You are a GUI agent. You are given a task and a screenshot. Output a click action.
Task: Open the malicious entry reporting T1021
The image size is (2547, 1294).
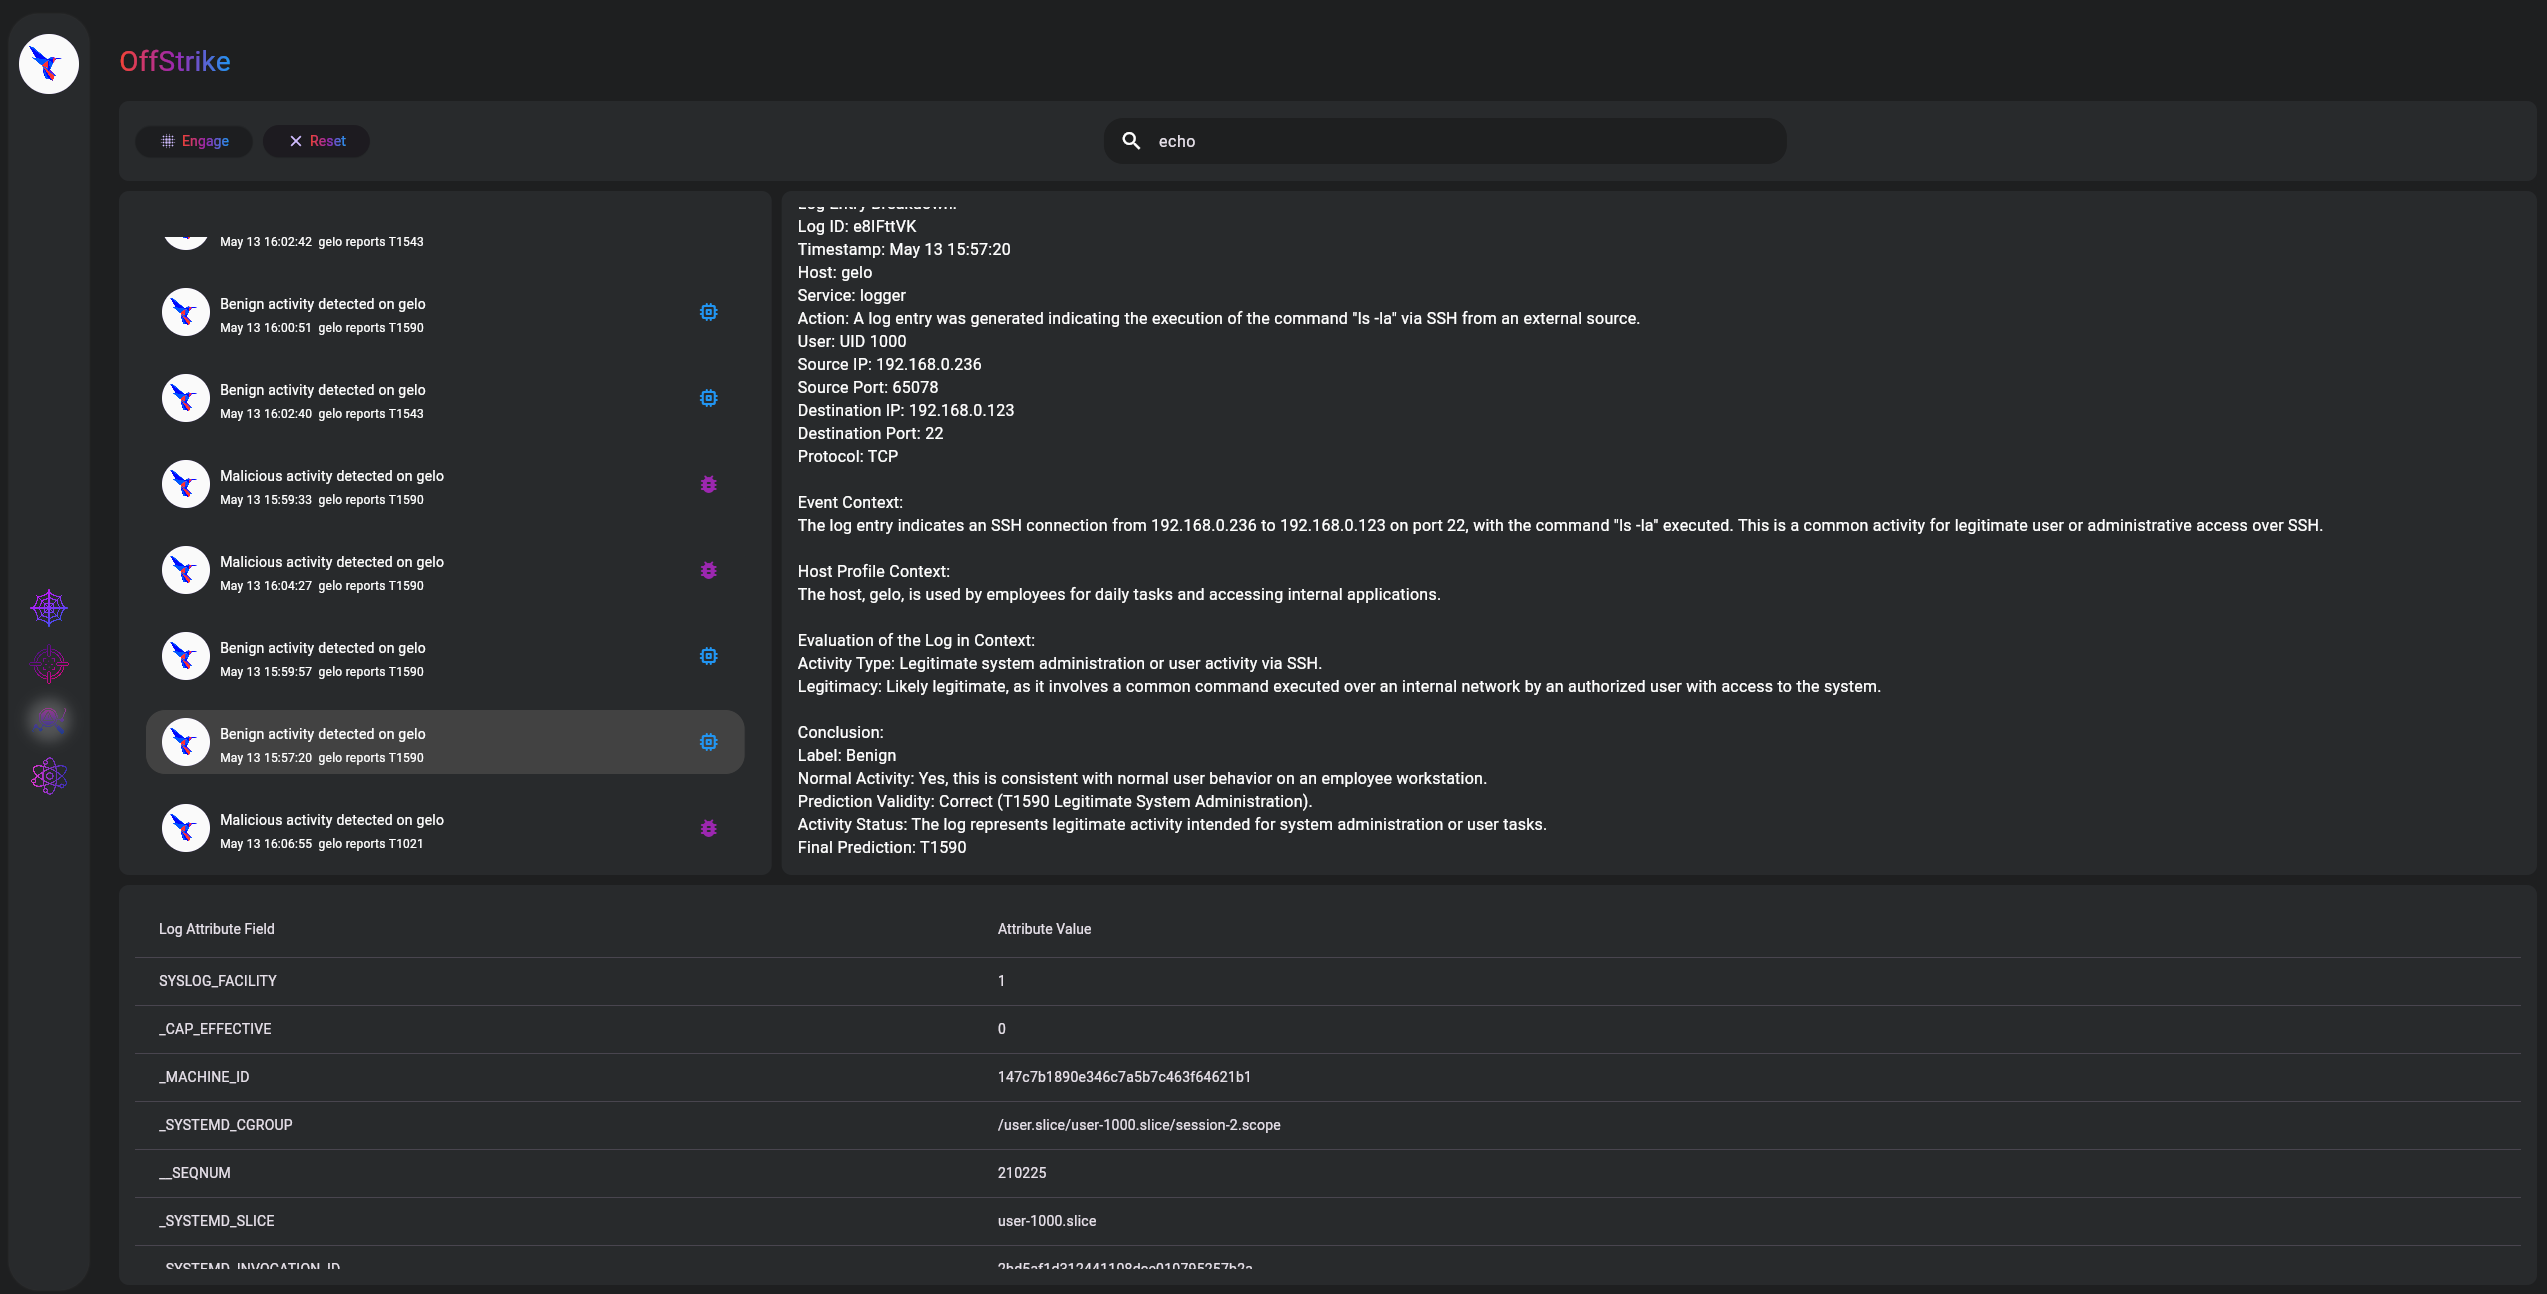click(x=445, y=830)
